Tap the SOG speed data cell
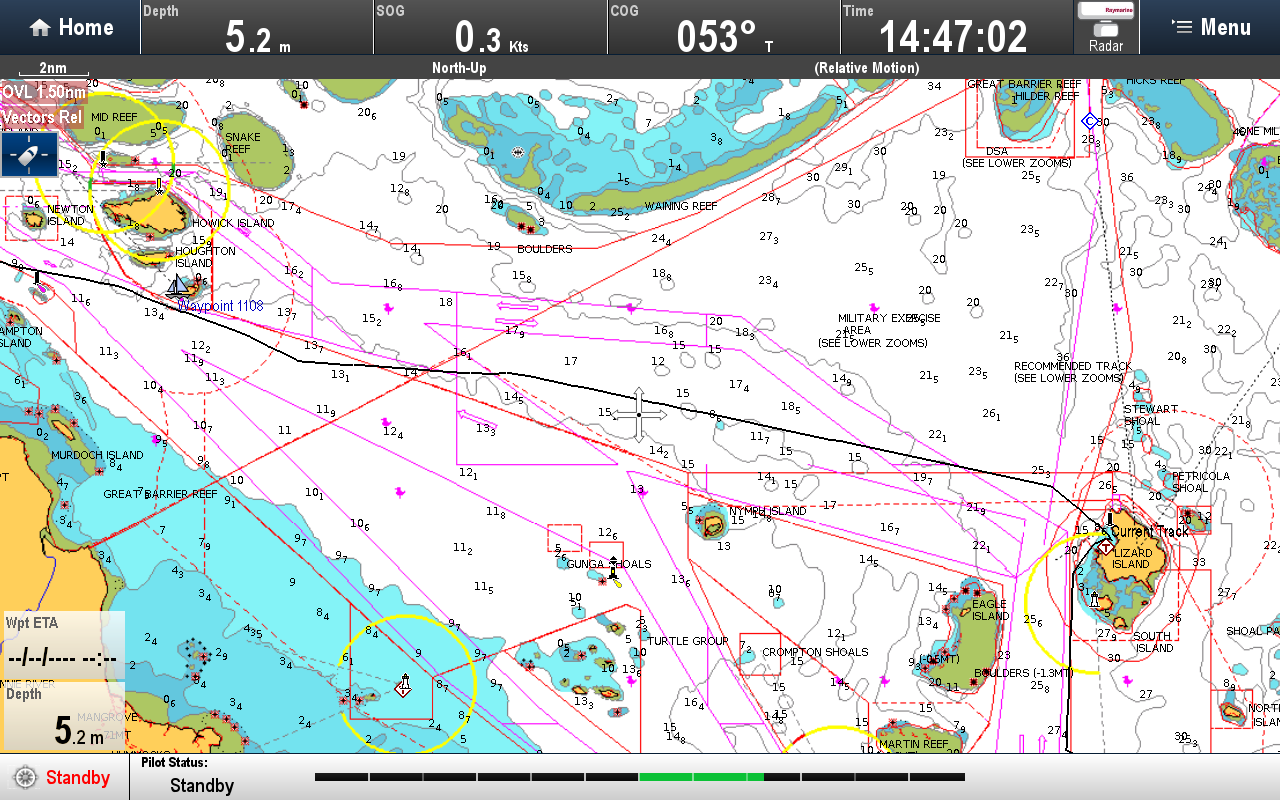 point(490,27)
